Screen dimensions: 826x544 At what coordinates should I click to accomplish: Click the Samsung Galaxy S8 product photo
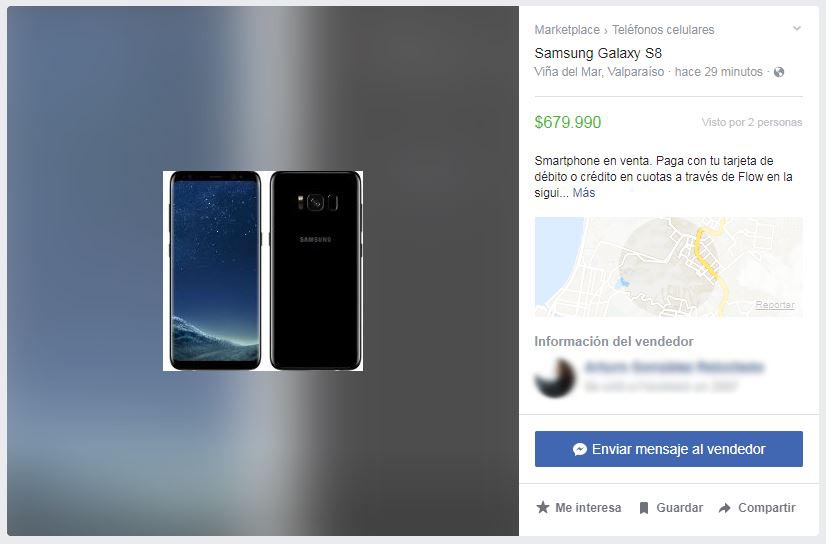pyautogui.click(x=263, y=271)
